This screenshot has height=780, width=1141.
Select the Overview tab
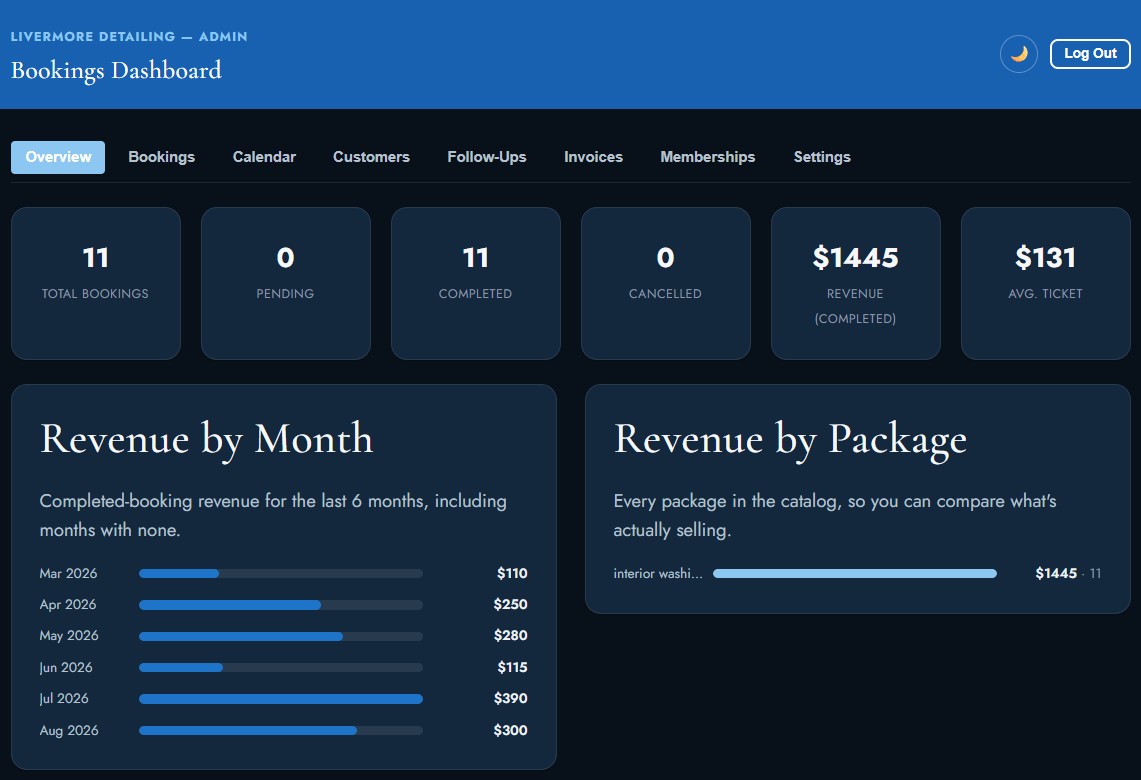tap(58, 157)
